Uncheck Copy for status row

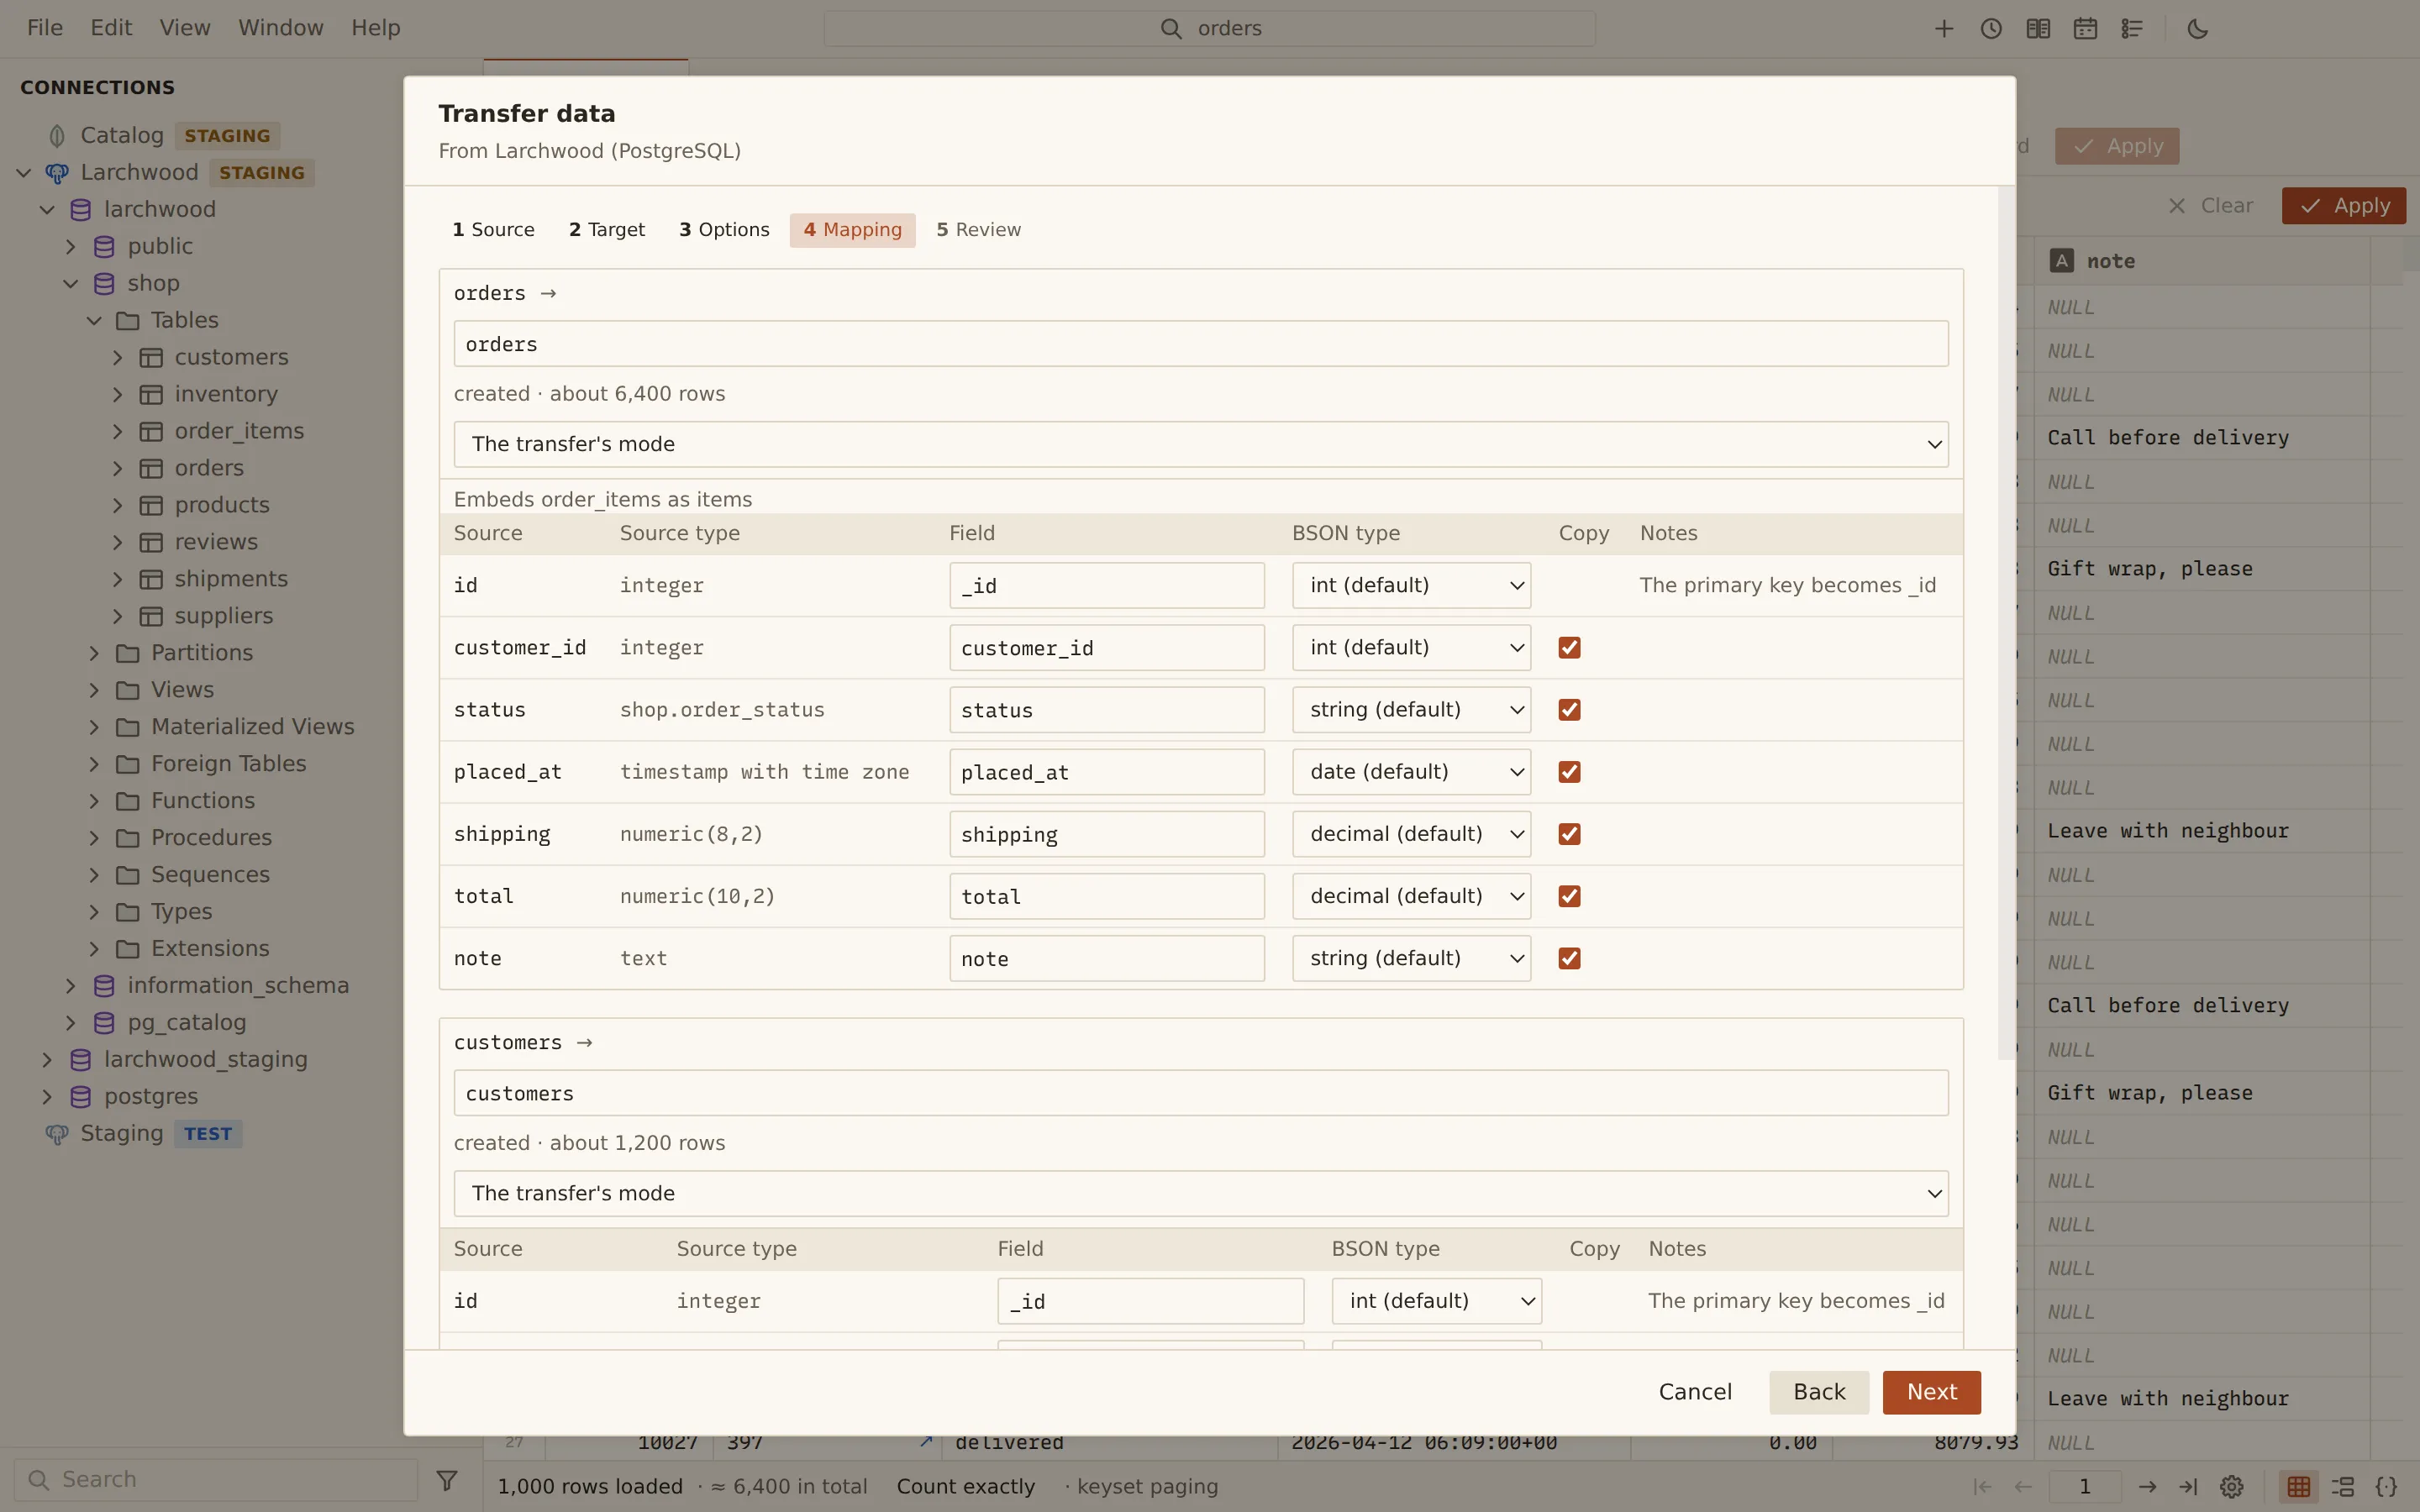pos(1569,710)
